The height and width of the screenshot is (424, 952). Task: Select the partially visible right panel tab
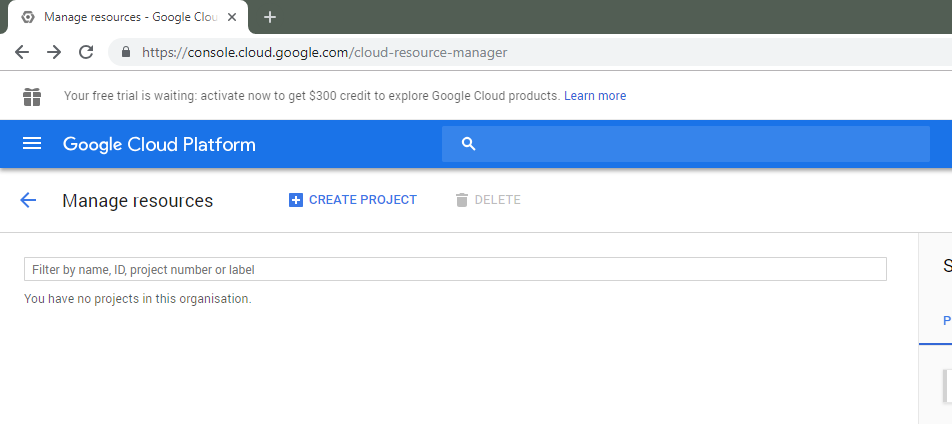tap(945, 321)
